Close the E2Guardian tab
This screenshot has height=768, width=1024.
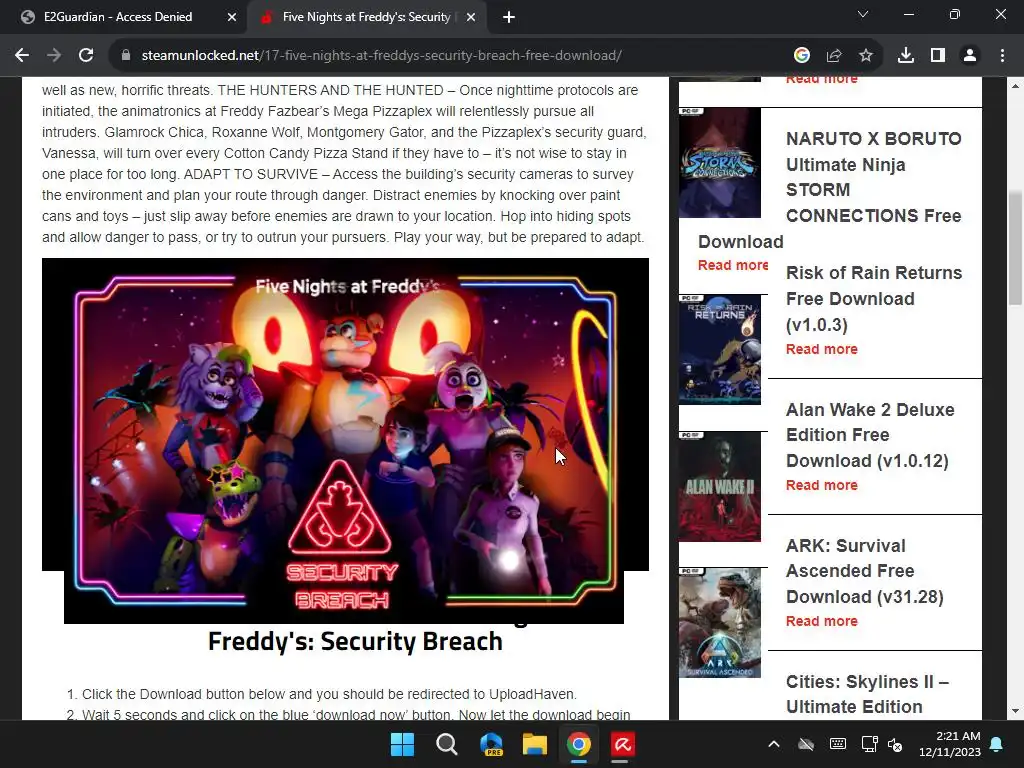[x=232, y=18]
